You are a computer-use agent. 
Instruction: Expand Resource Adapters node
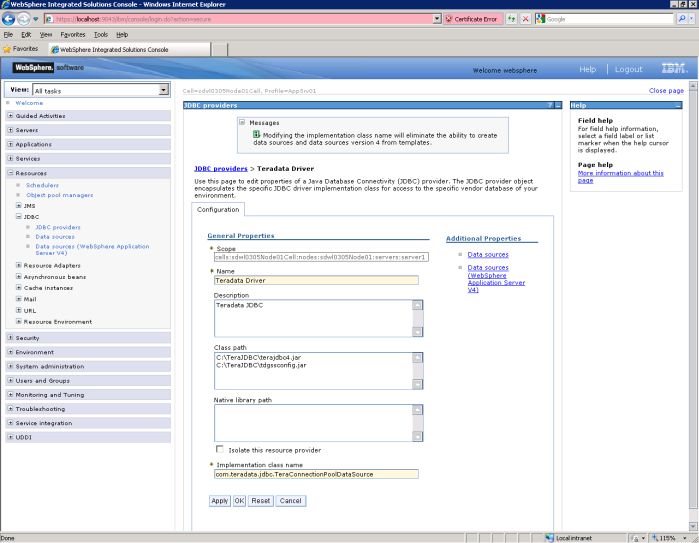click(19, 265)
